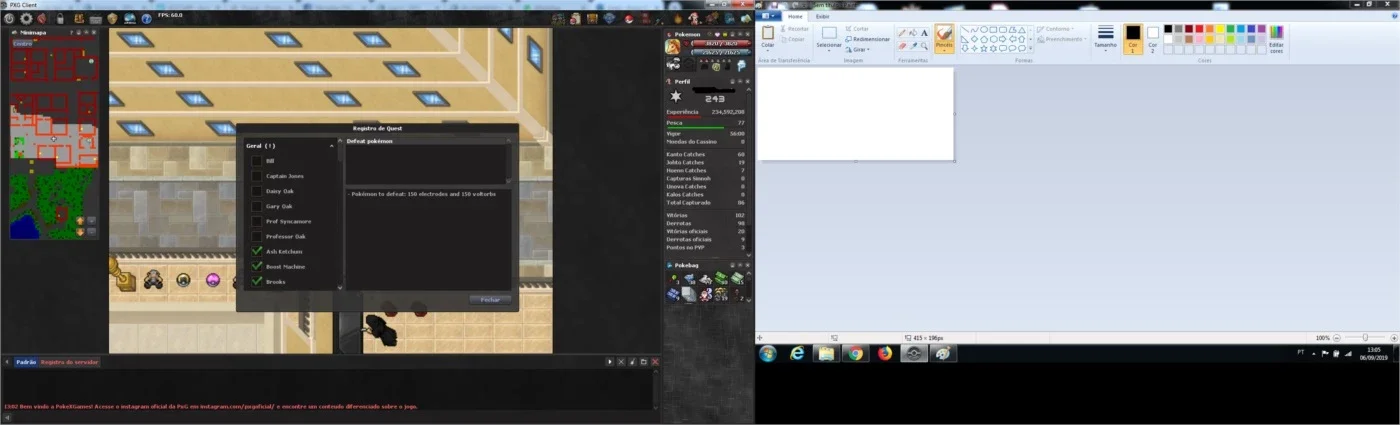
Task: Click the Paint white canvas
Action: tap(855, 113)
